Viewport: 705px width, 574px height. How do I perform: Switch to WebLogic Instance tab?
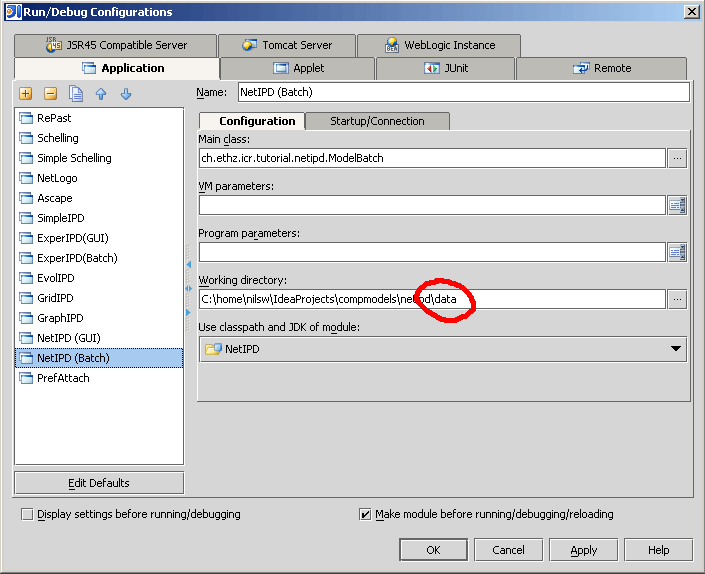439,45
